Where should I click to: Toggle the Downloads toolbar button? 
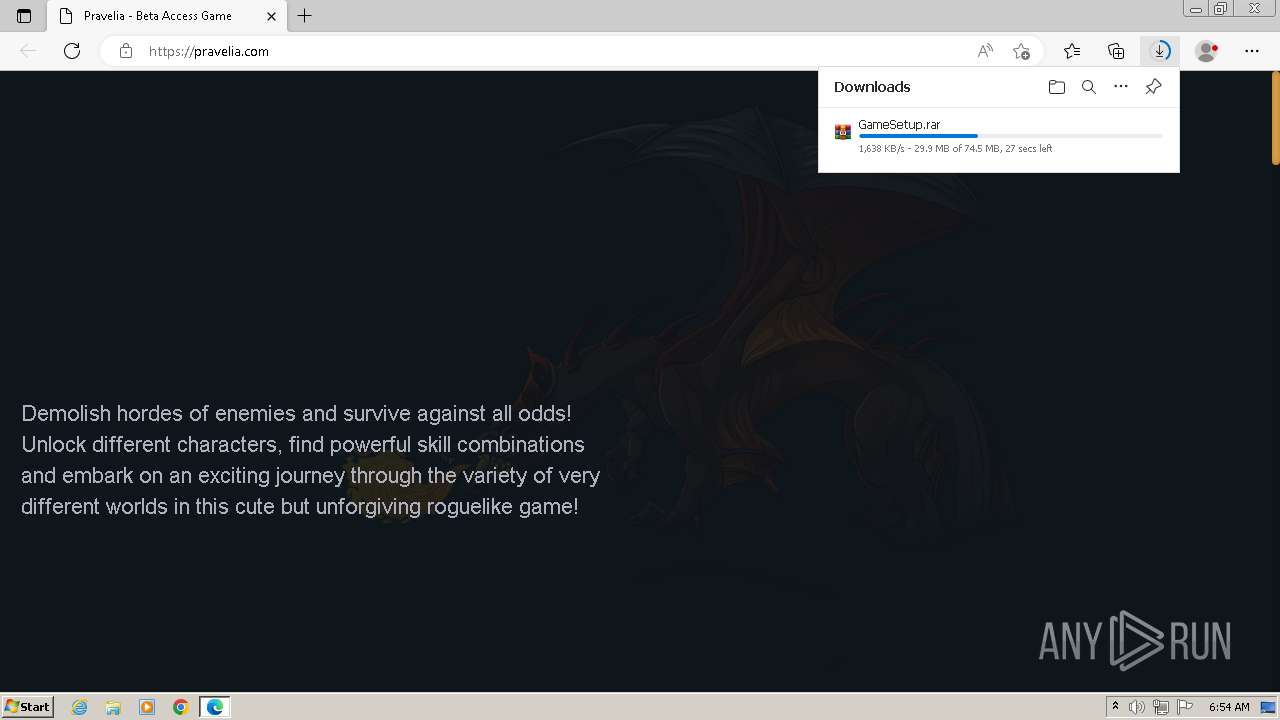click(1160, 51)
